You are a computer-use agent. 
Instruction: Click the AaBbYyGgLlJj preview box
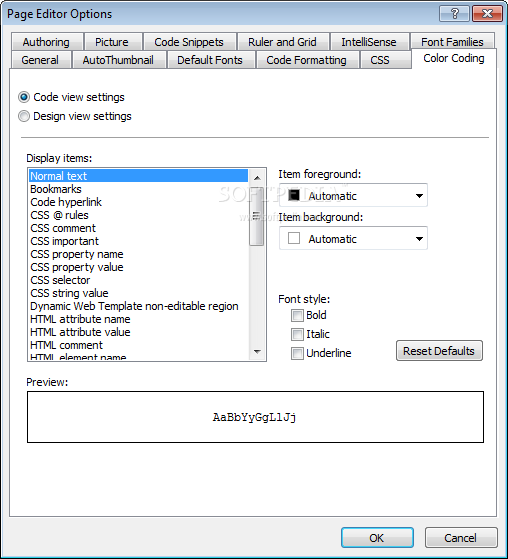(x=255, y=417)
